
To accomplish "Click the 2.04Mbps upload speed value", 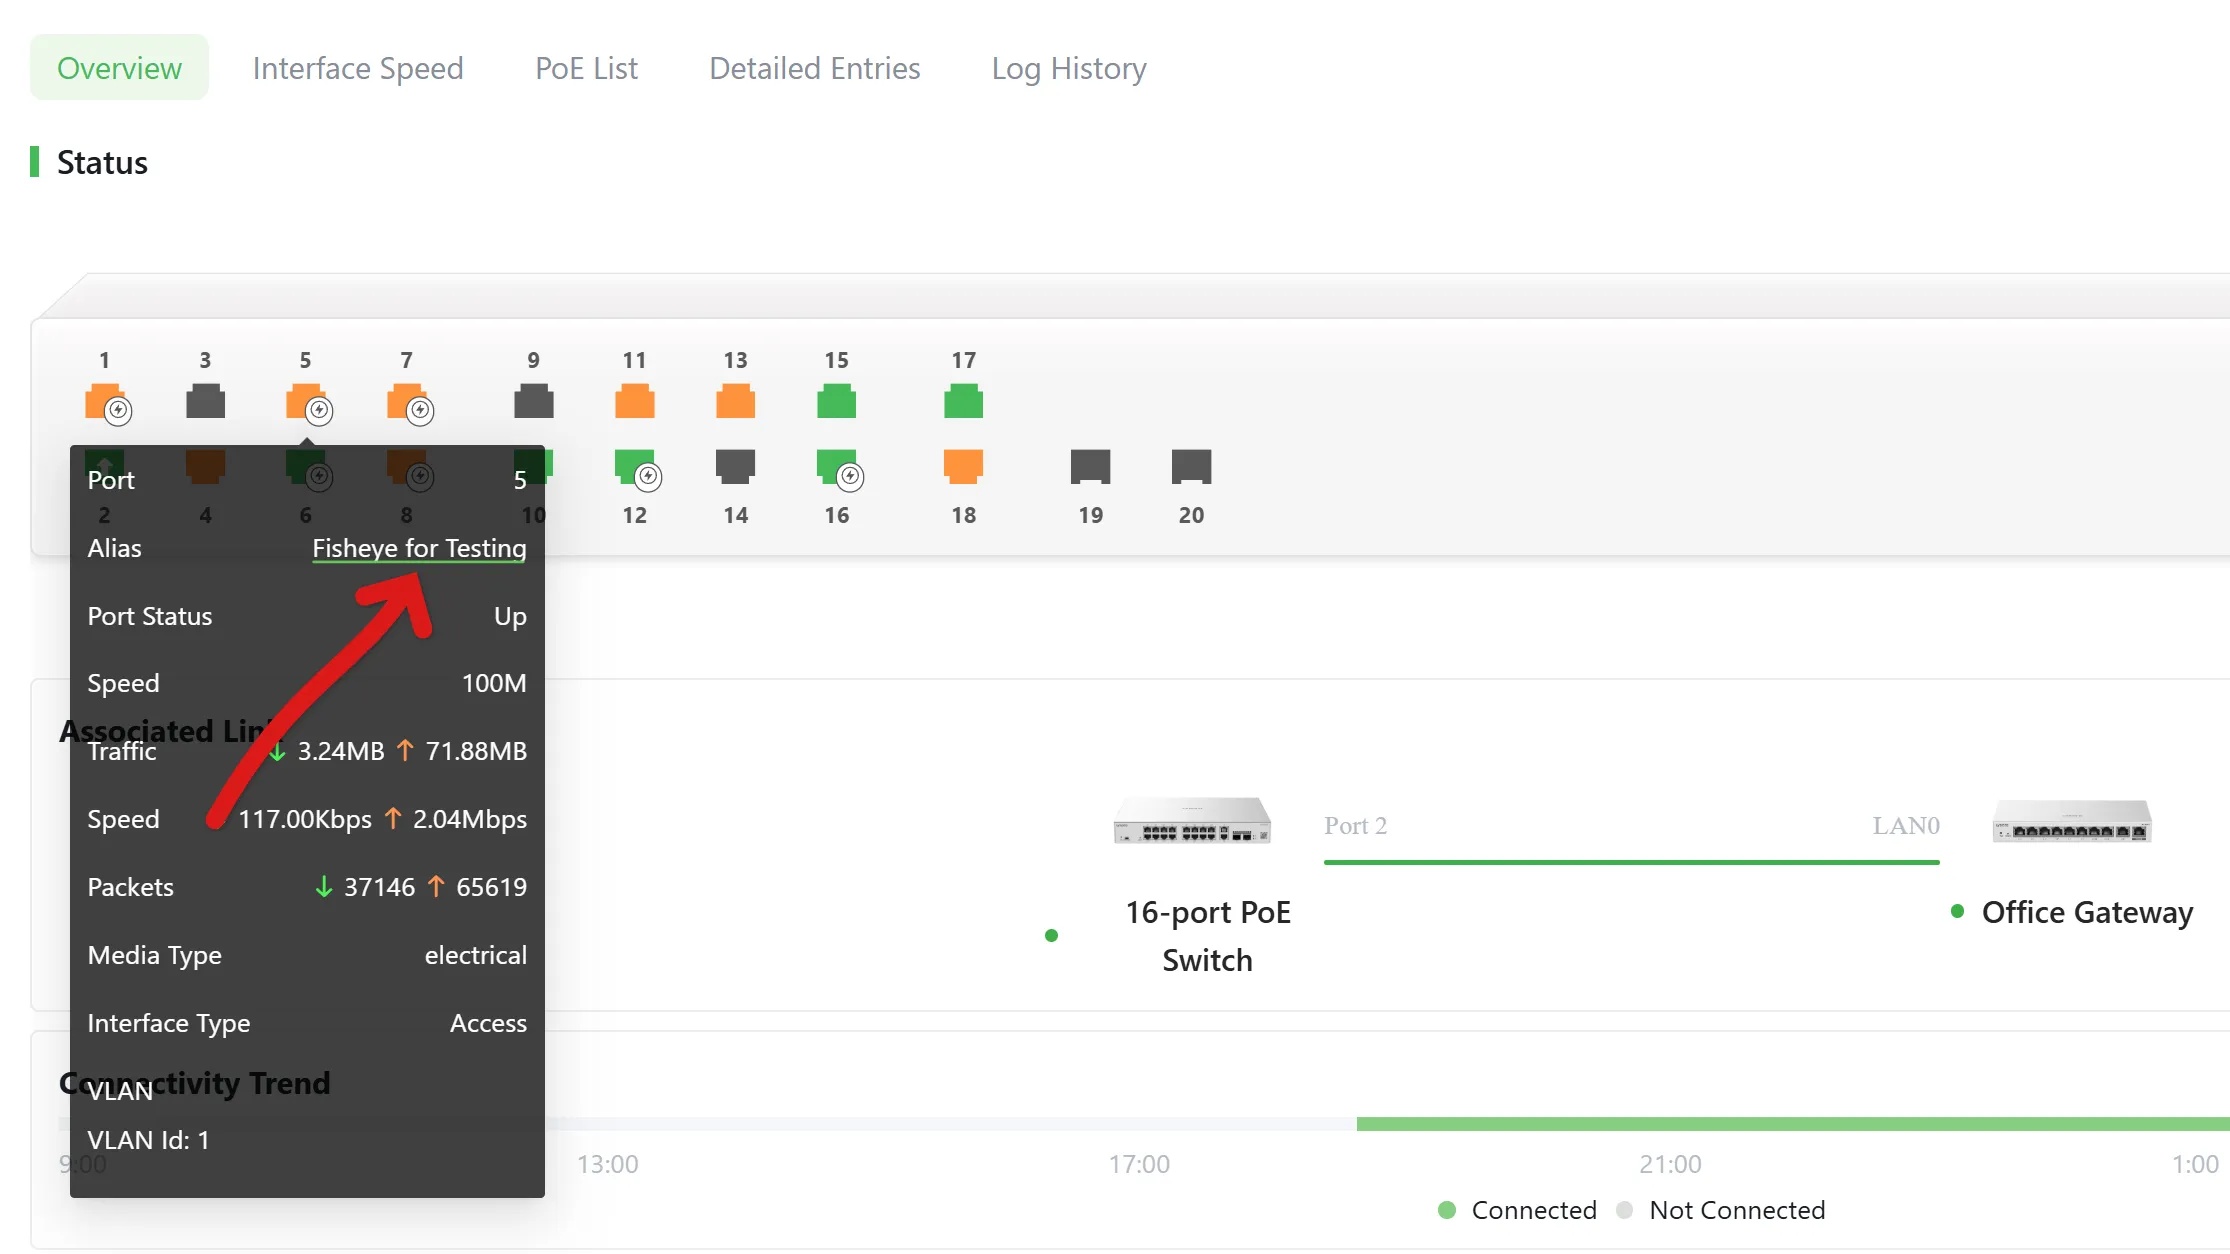I will tap(470, 819).
